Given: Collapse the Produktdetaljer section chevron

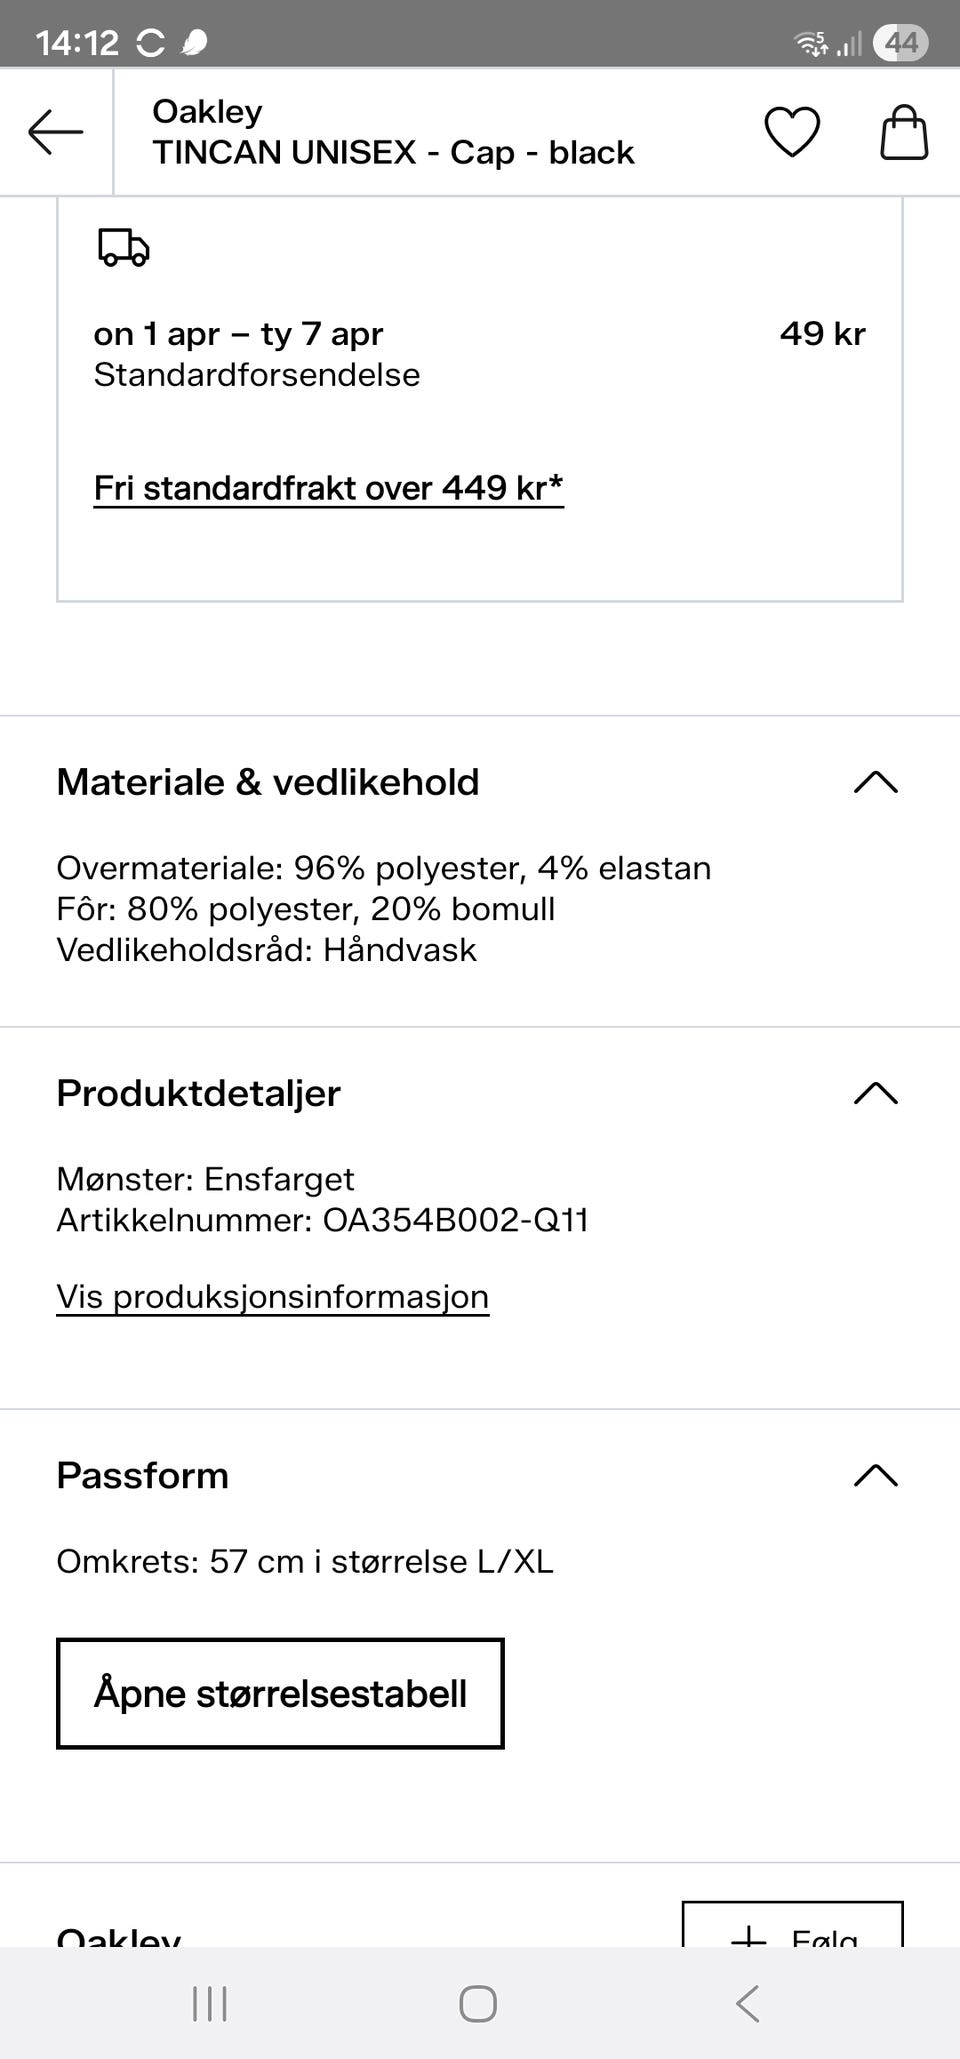Looking at the screenshot, I should pos(876,1093).
